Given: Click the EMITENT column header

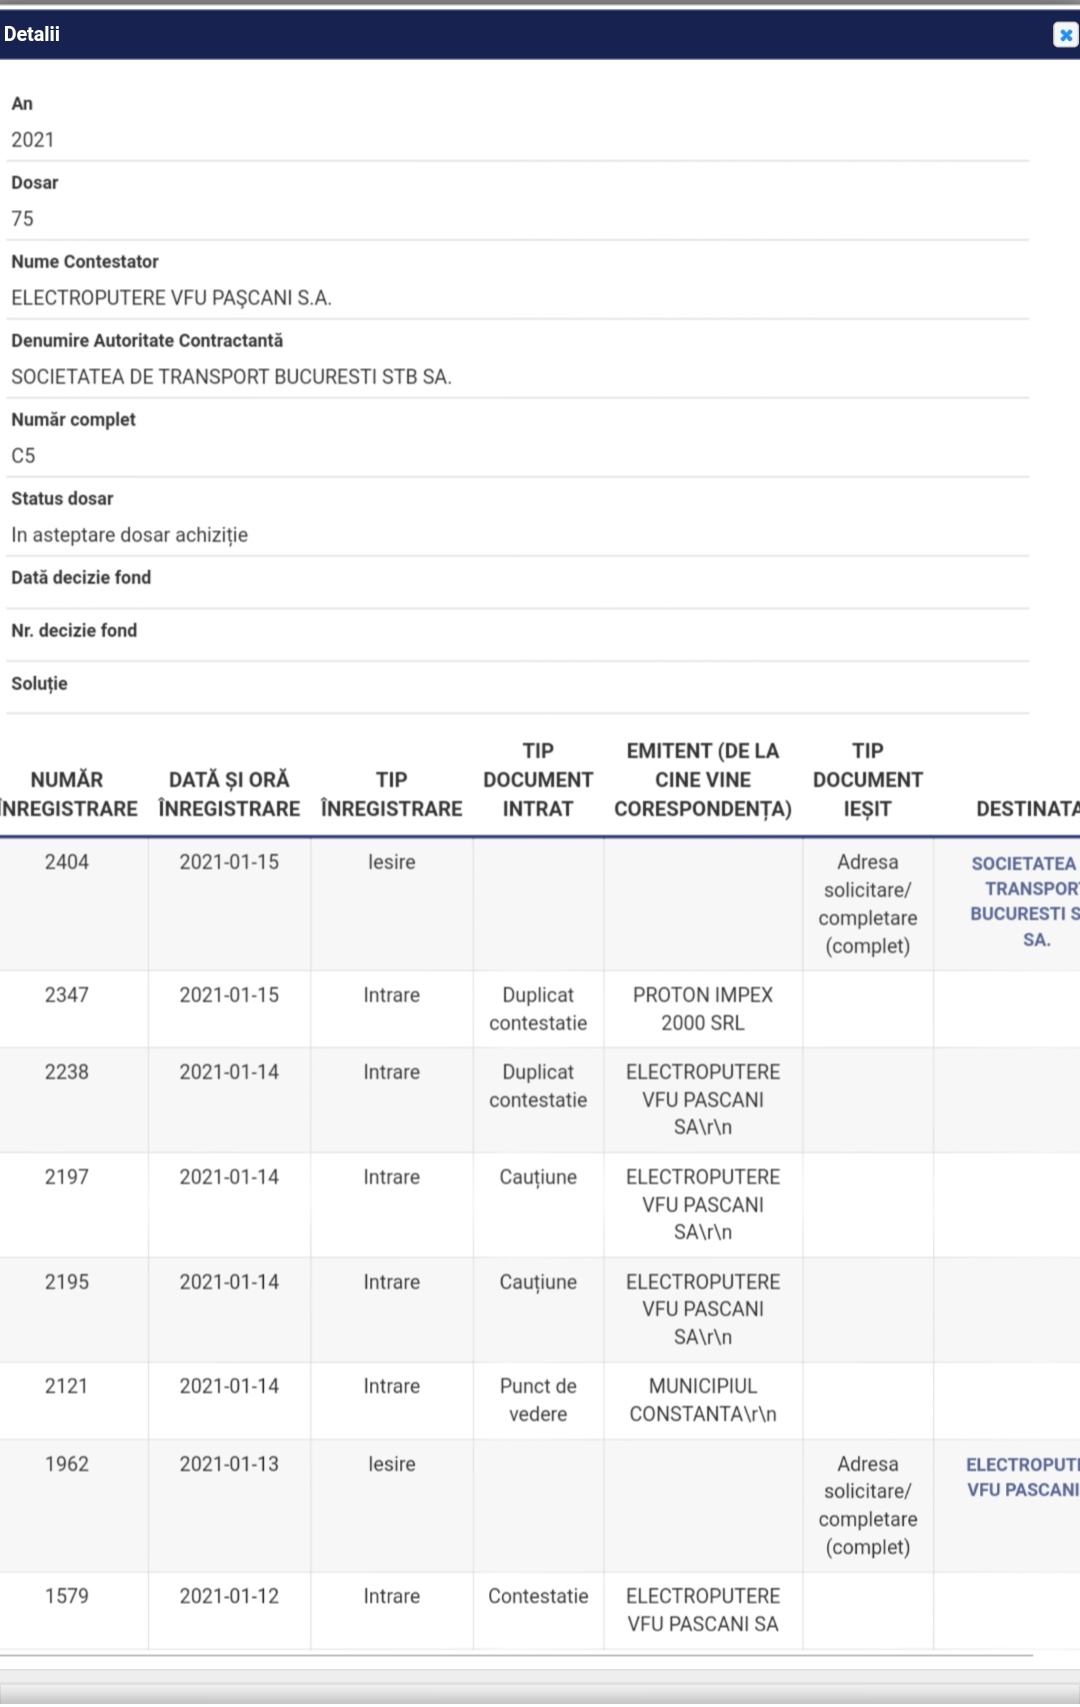Looking at the screenshot, I should 703,780.
